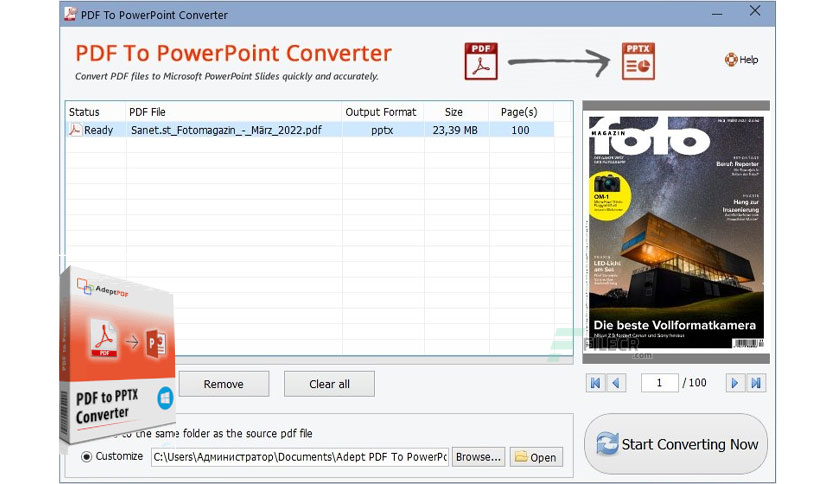Select the Customize radio option
836x484 pixels.
(x=86, y=457)
